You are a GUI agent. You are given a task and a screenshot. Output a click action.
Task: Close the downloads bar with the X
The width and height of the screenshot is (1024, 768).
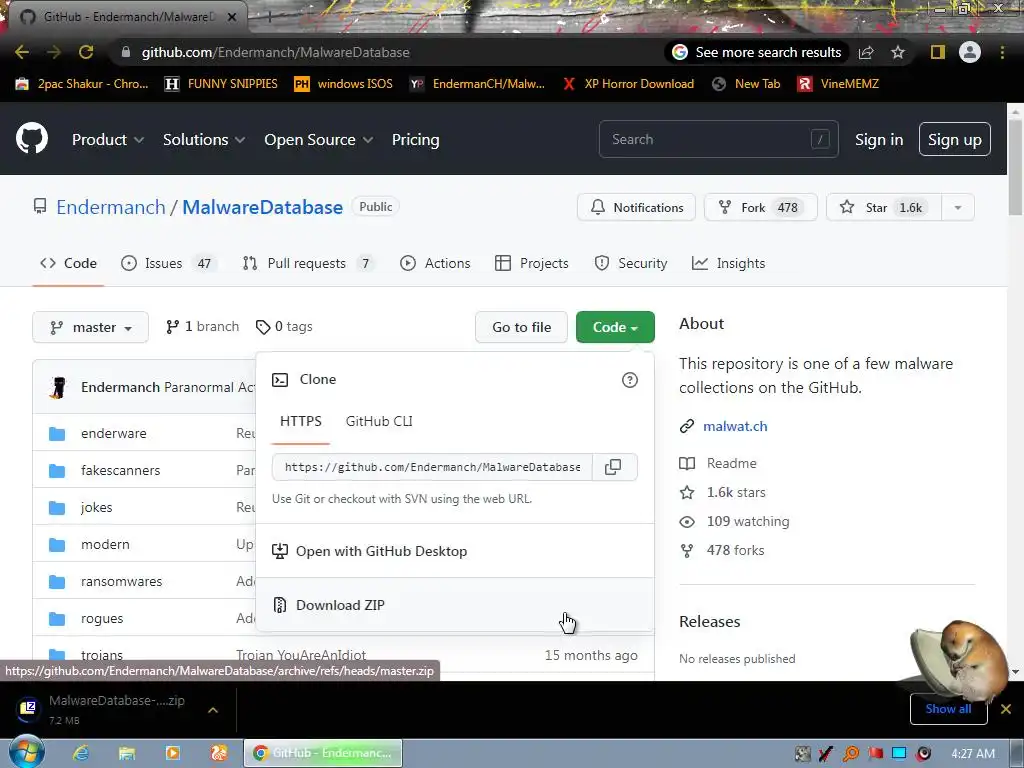(x=1006, y=709)
